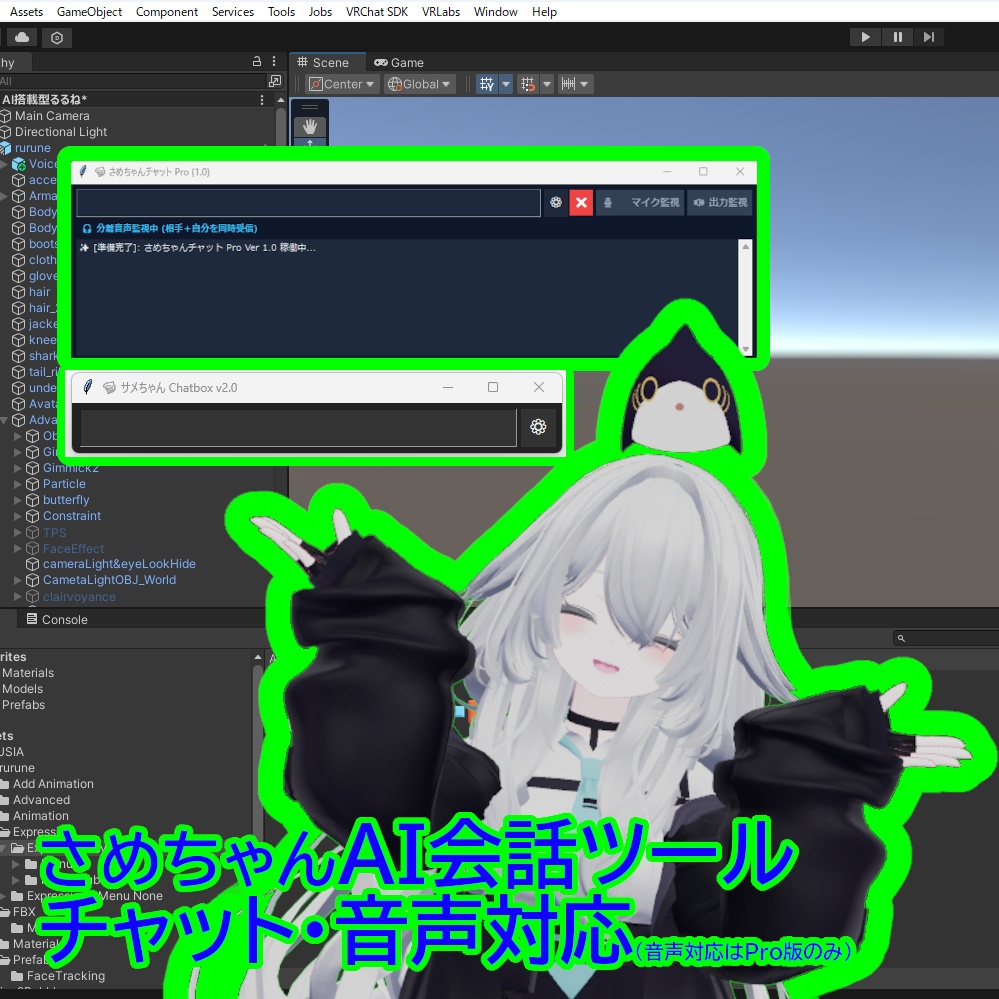Open the Unity cloud services icon

pyautogui.click(x=22, y=38)
